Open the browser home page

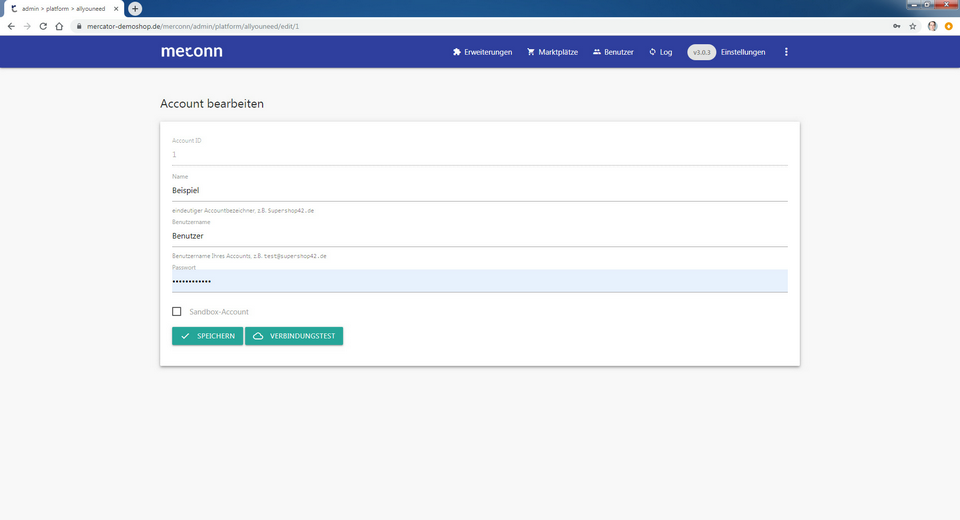pos(59,26)
